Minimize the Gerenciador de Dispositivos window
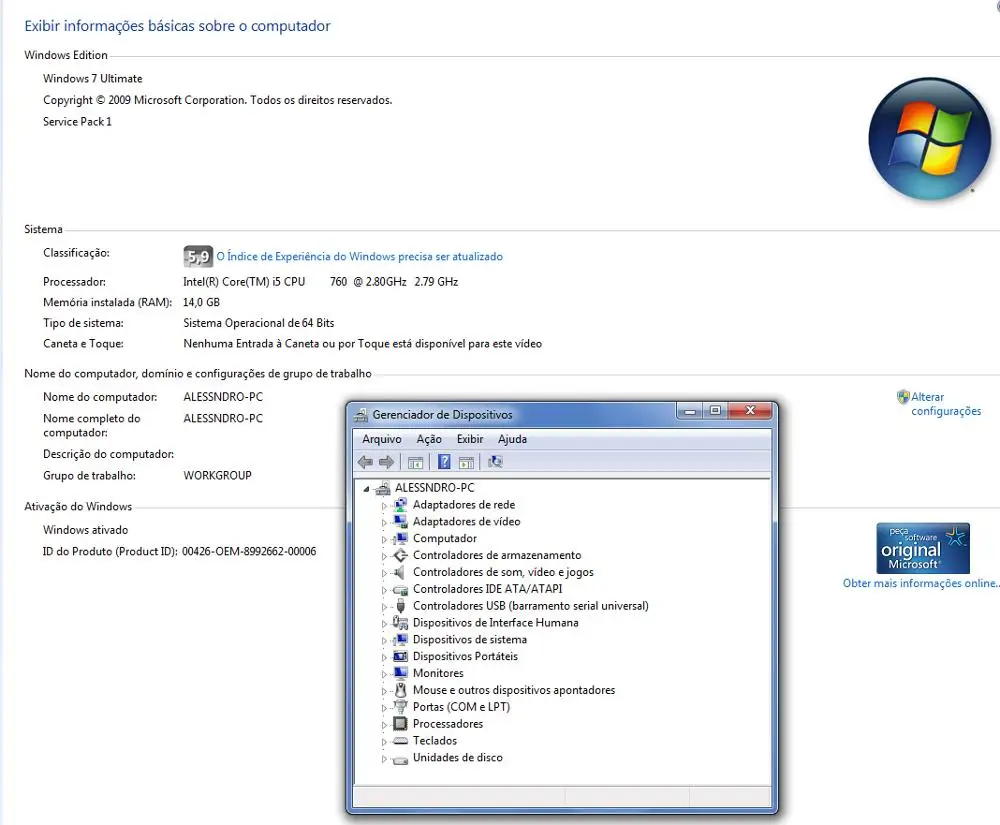This screenshot has height=825, width=1000. 689,411
